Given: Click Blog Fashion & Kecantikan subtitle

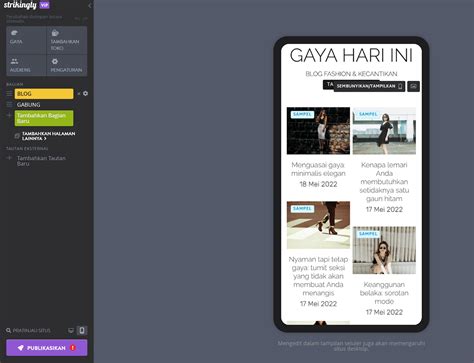Looking at the screenshot, I should (x=351, y=74).
